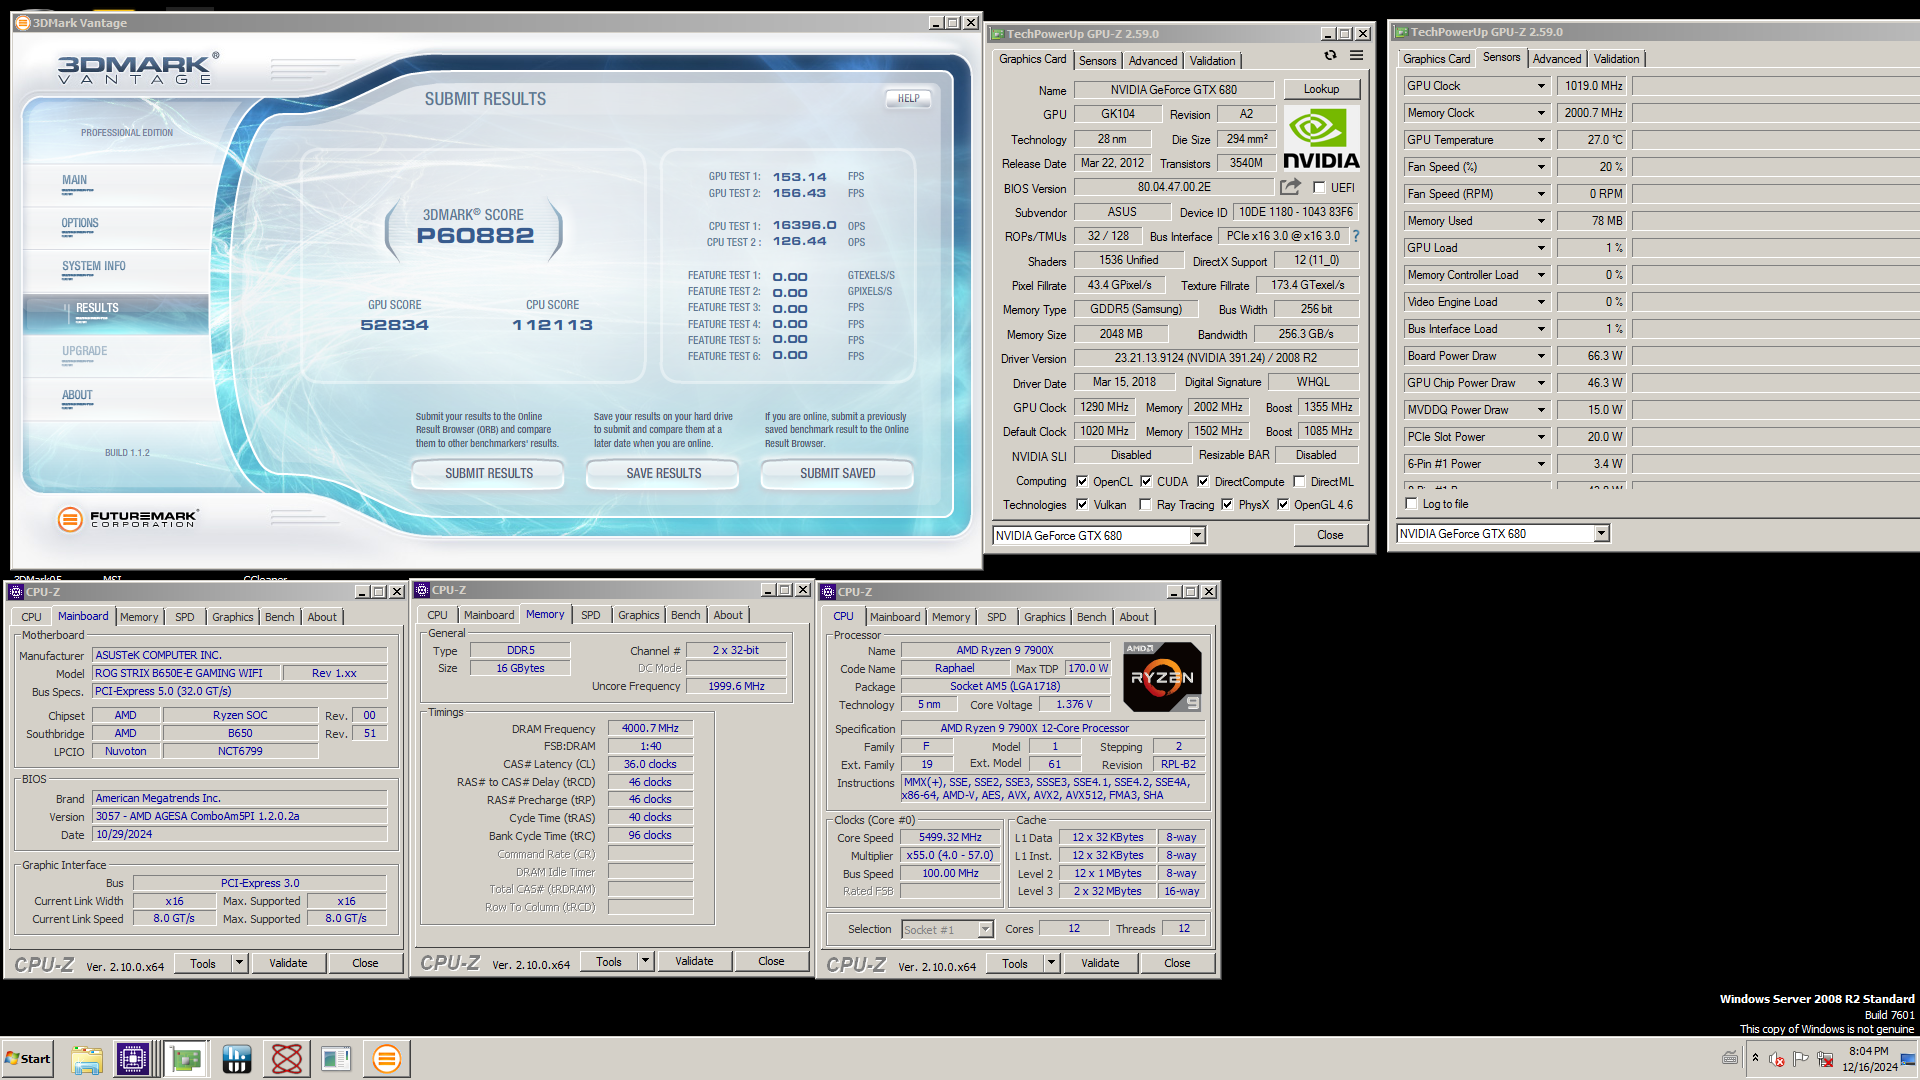1920x1080 pixels.
Task: Click the HWiNFO-style blue taskbar icon
Action: [x=237, y=1059]
